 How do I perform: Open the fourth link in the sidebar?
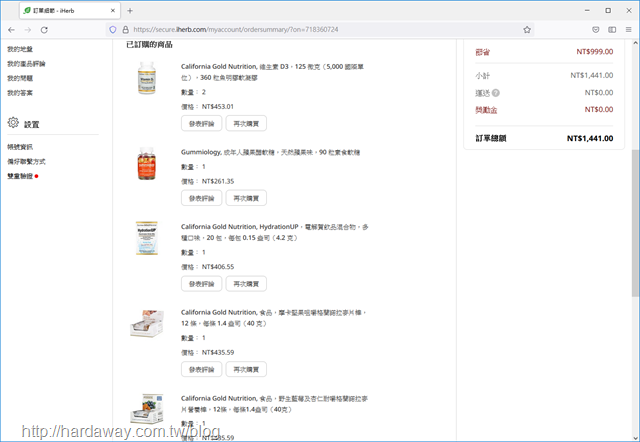click(x=20, y=93)
